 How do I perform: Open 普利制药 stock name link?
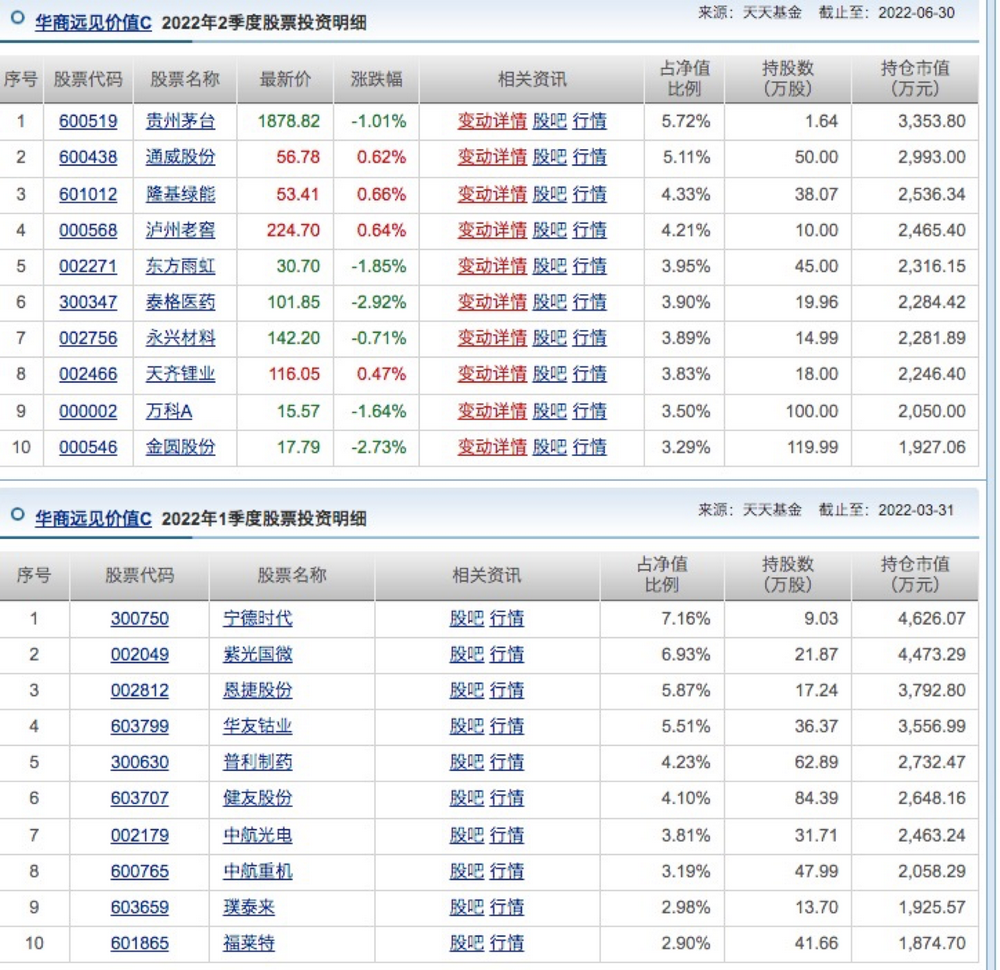(x=258, y=762)
